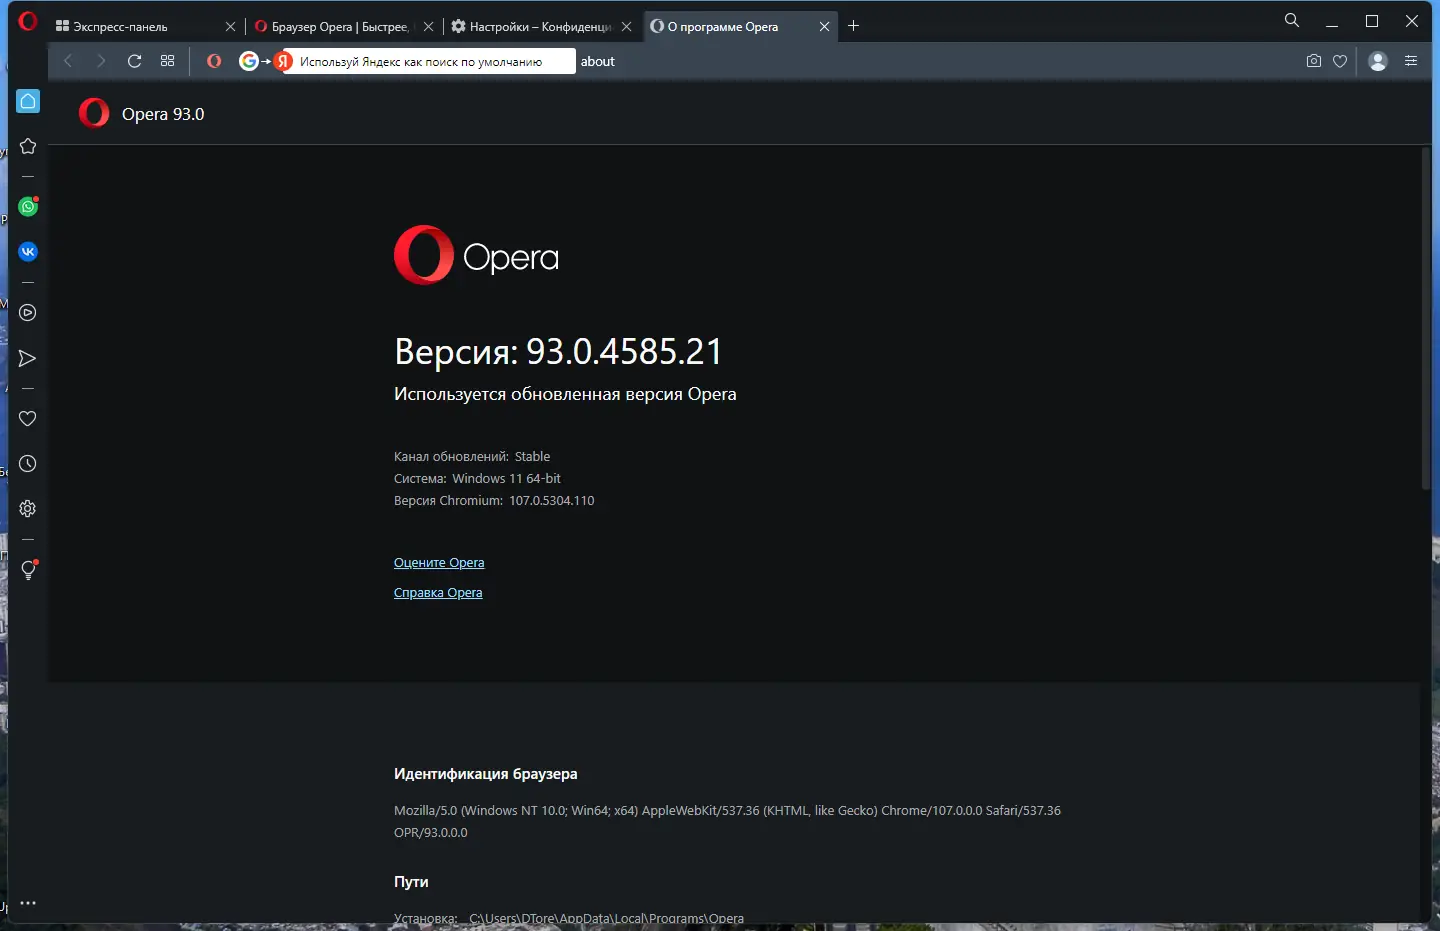Image resolution: width=1440 pixels, height=931 pixels.
Task: Click the home icon in the sidebar
Action: pos(28,101)
